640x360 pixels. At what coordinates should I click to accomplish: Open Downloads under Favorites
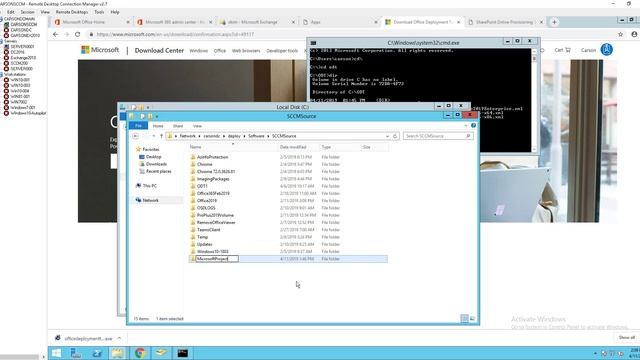(x=156, y=164)
